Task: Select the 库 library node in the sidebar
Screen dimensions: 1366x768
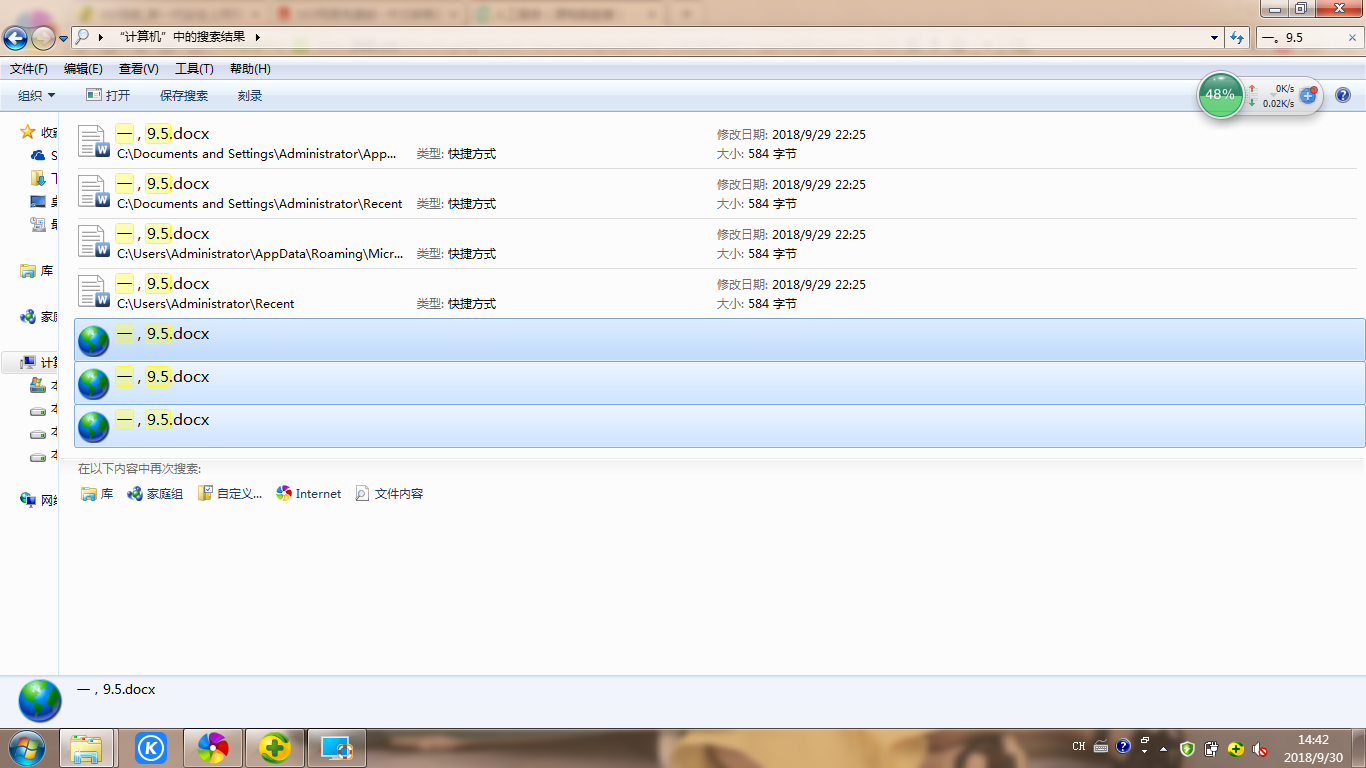Action: [37, 271]
